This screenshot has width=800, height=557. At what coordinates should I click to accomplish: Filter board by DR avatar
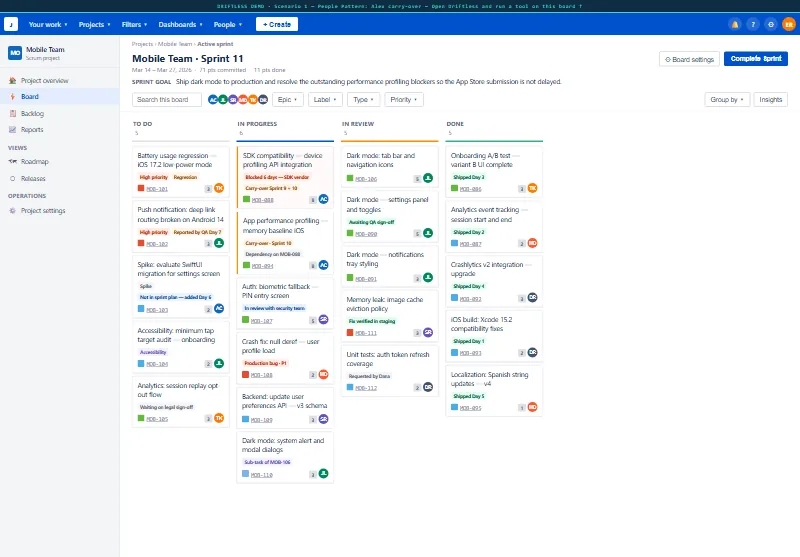263,99
